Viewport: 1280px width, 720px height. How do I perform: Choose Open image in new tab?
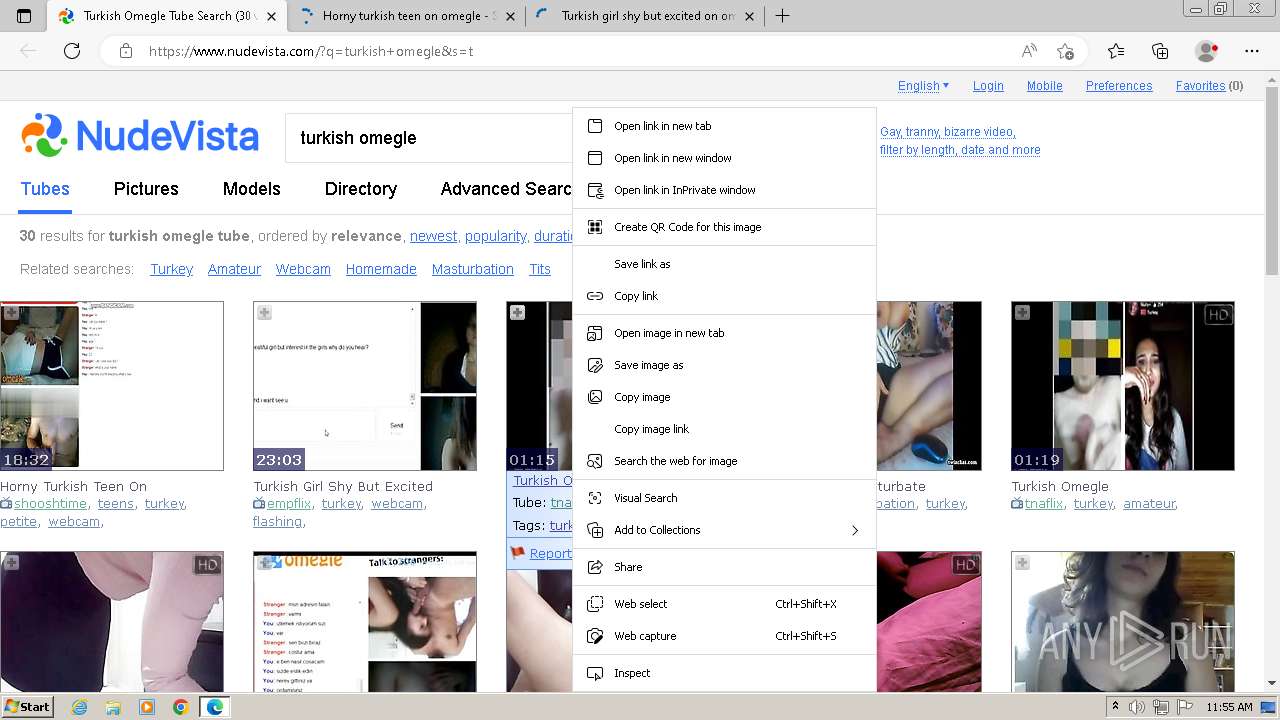[724, 333]
